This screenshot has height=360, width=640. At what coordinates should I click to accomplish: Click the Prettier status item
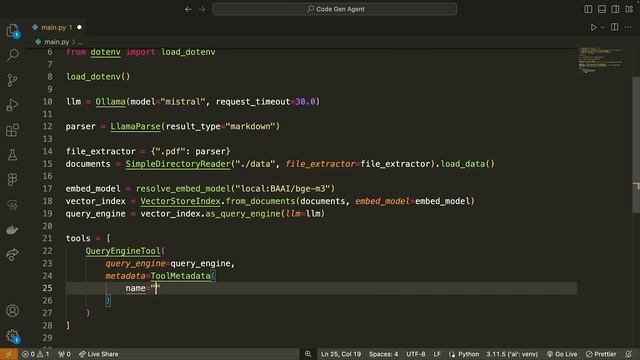coord(601,354)
